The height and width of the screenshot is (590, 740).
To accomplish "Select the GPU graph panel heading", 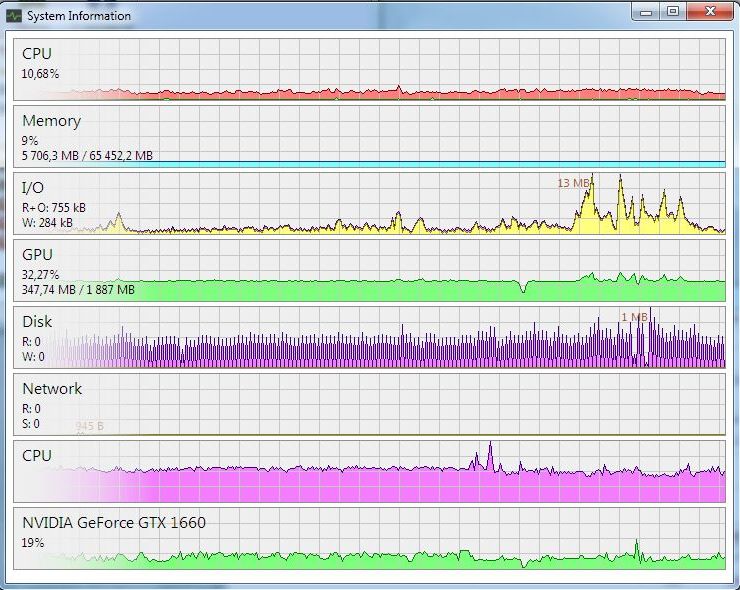I will pos(37,254).
